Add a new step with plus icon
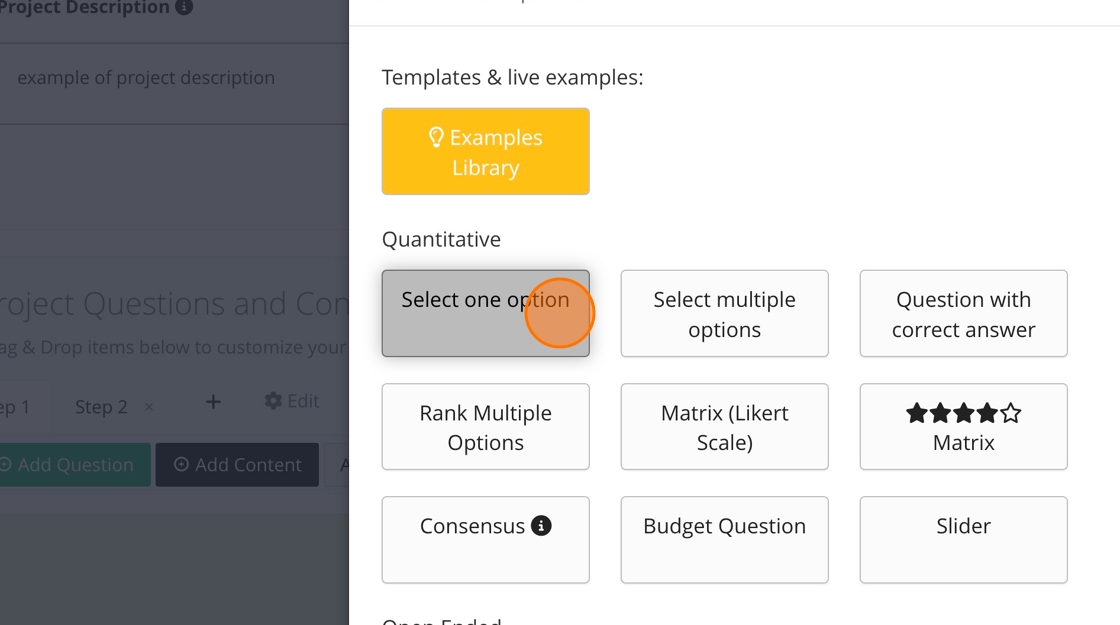 213,402
